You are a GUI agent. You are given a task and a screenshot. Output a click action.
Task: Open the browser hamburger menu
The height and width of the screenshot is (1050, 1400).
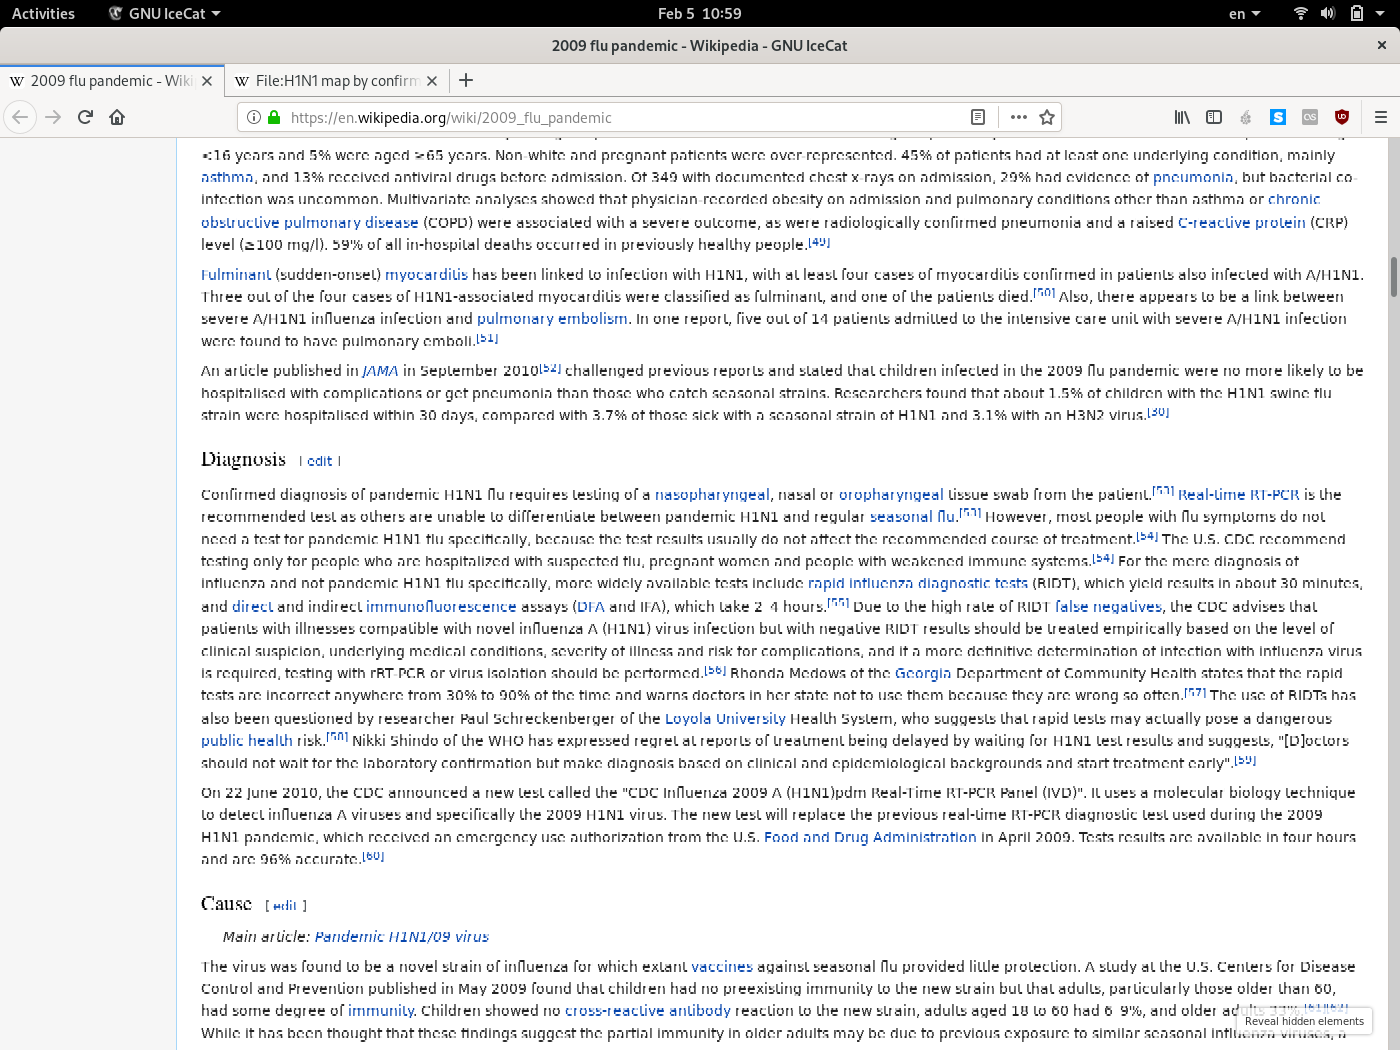[x=1381, y=117]
